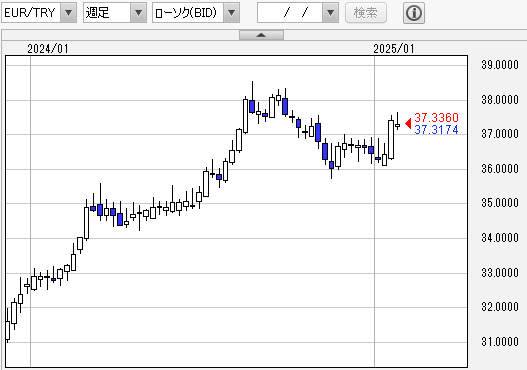Open the ローソク(BID) chart type dropdown arrow
This screenshot has height=370, width=527.
(x=232, y=13)
